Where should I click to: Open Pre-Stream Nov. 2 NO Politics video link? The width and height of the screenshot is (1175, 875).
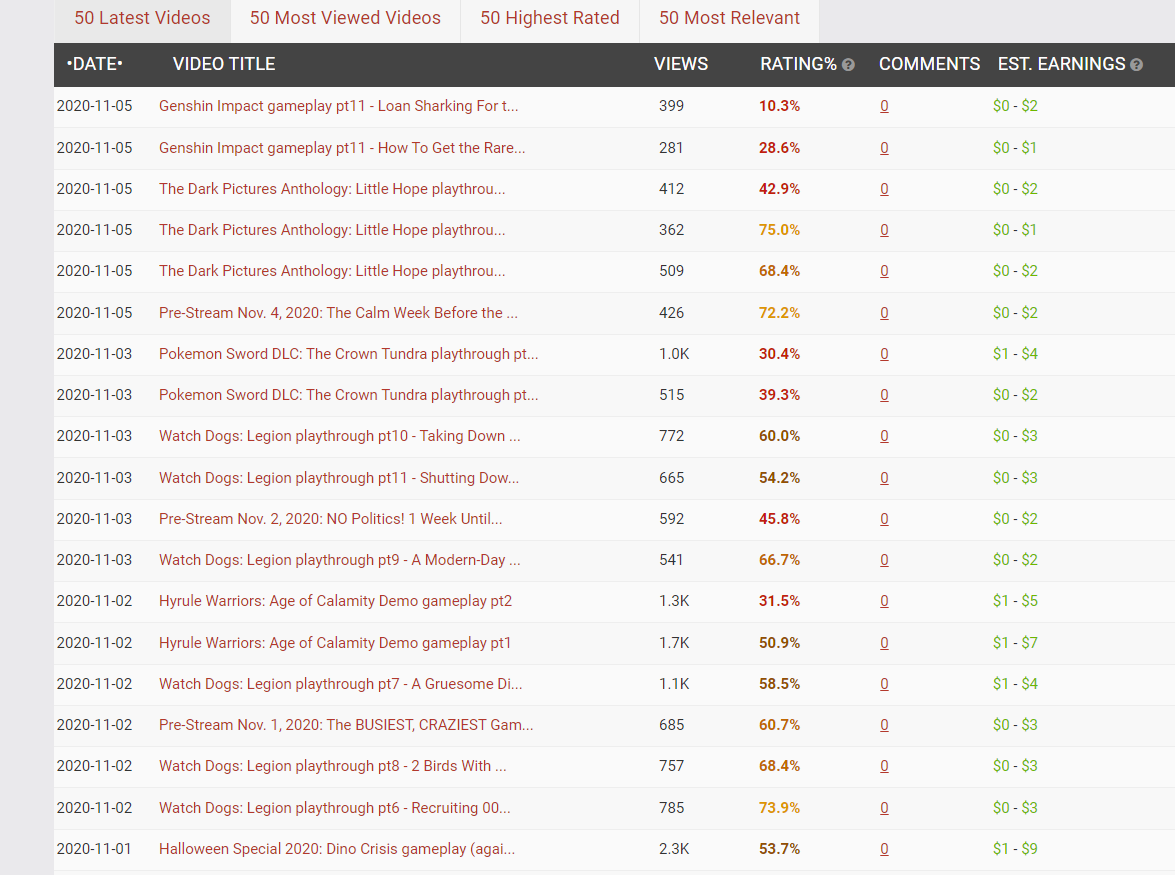[330, 519]
